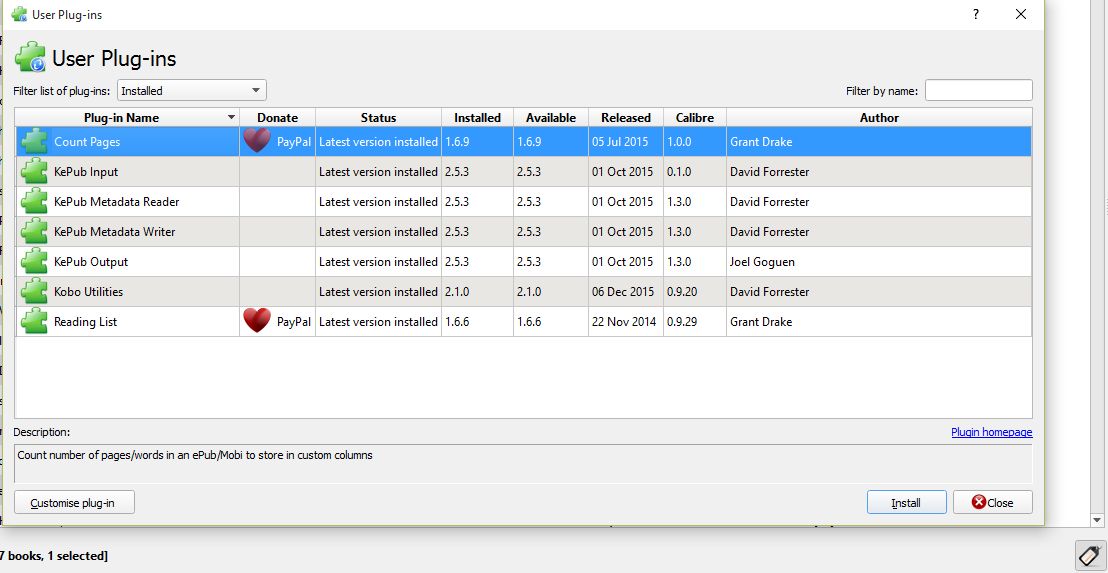
Task: Click the plug-in description text box
Action: coord(523,463)
